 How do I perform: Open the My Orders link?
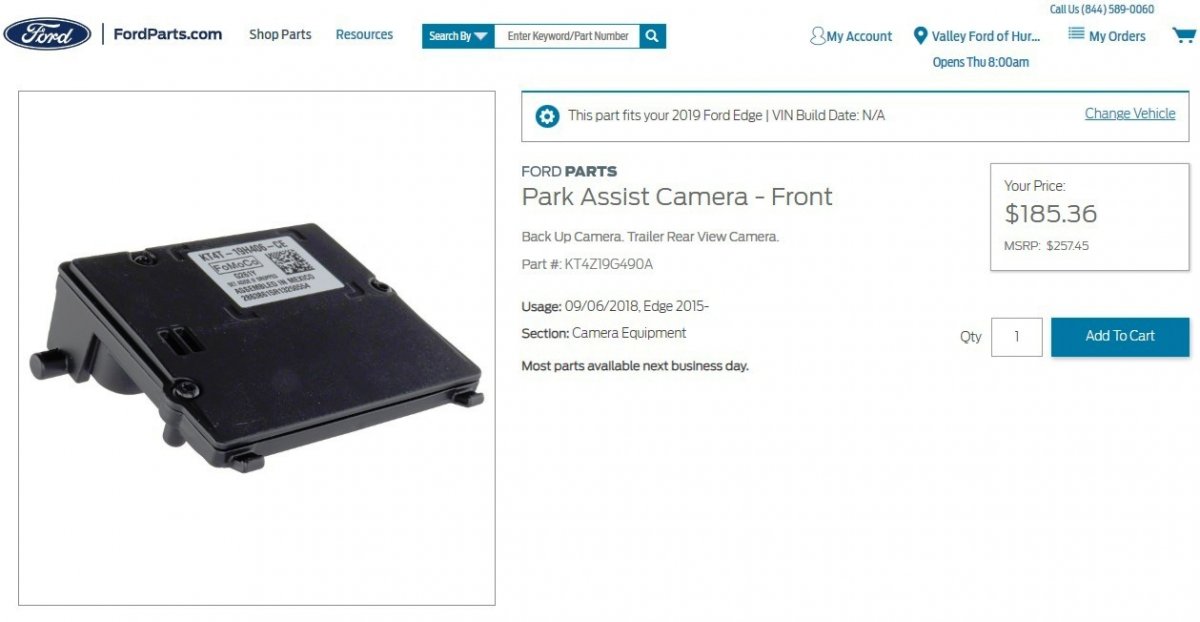(1117, 36)
